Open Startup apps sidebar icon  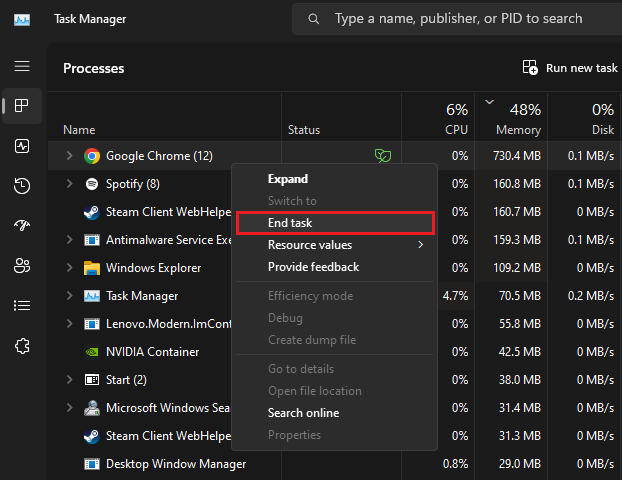pos(22,226)
